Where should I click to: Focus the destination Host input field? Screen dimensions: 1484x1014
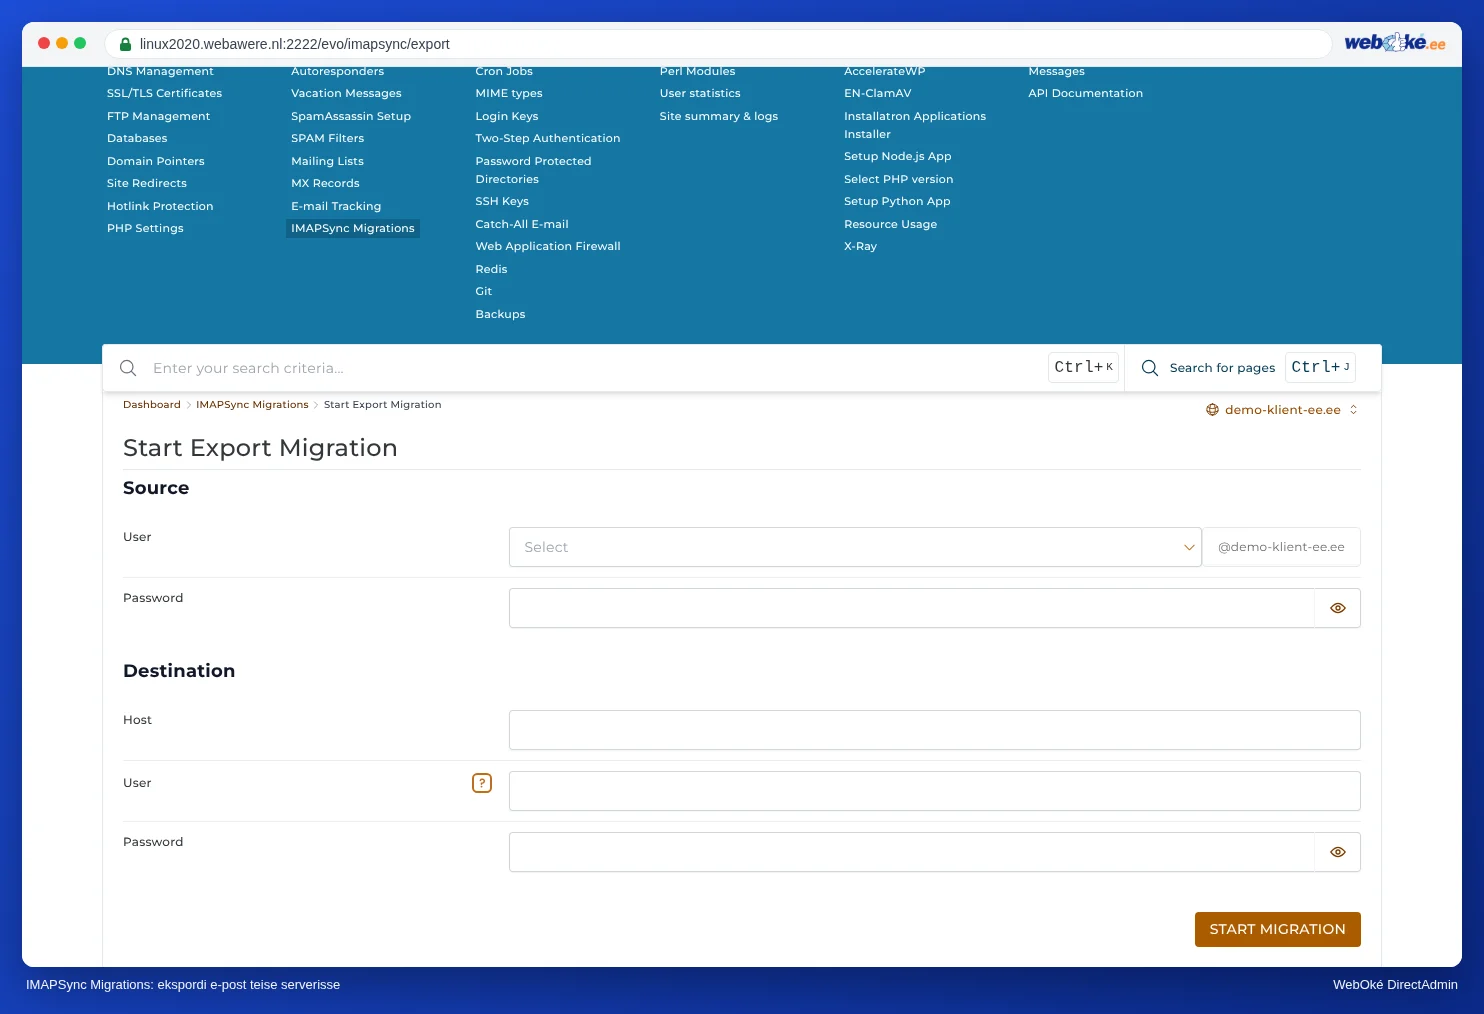[935, 730]
